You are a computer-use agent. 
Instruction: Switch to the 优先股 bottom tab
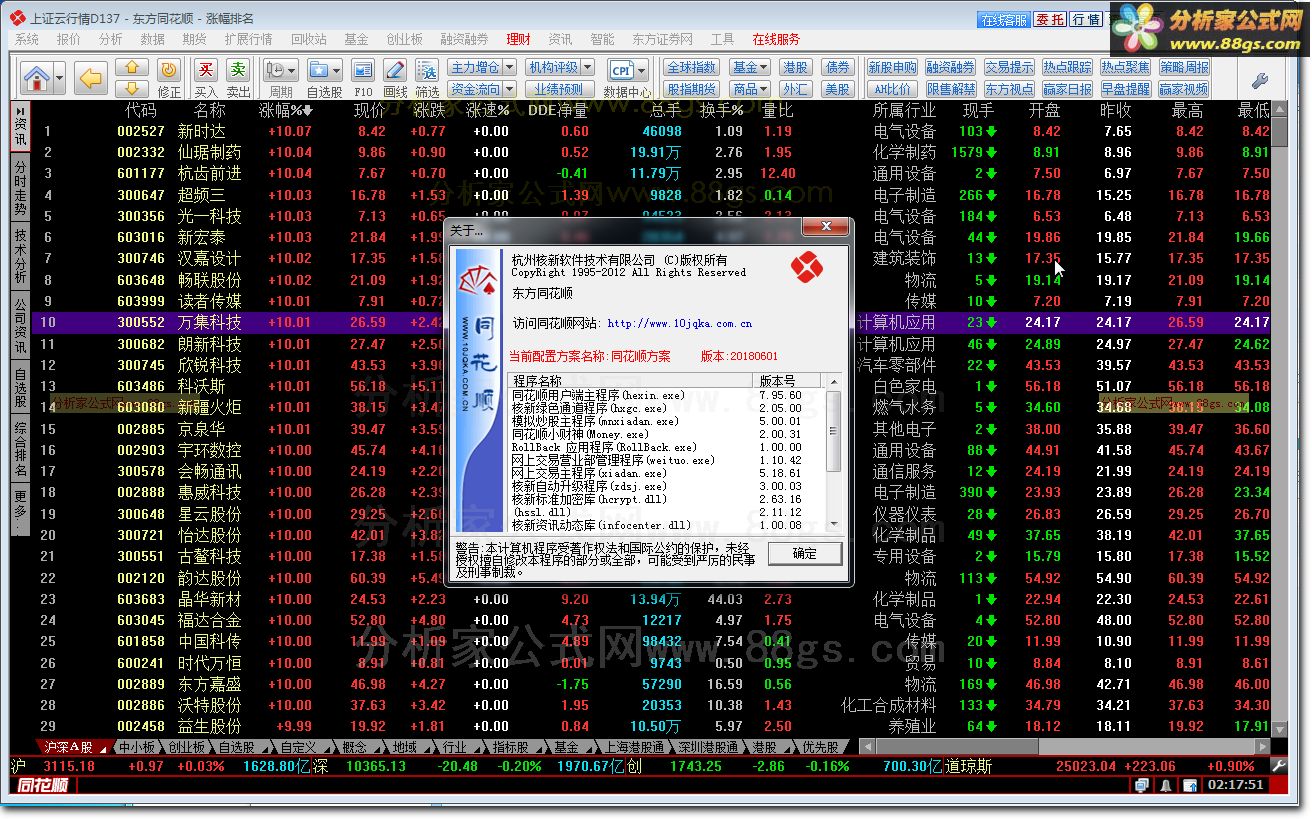point(819,747)
